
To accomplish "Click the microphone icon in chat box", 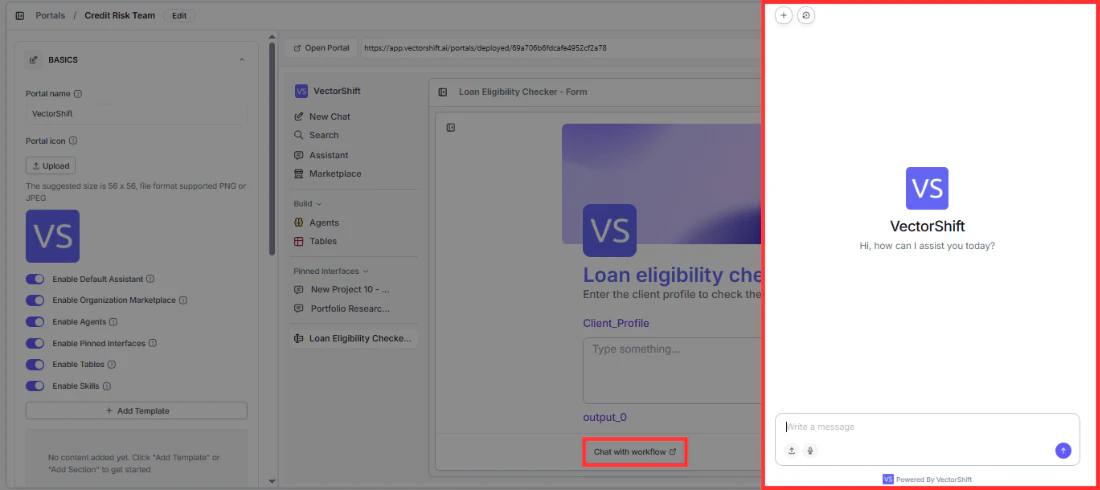I will pos(810,451).
